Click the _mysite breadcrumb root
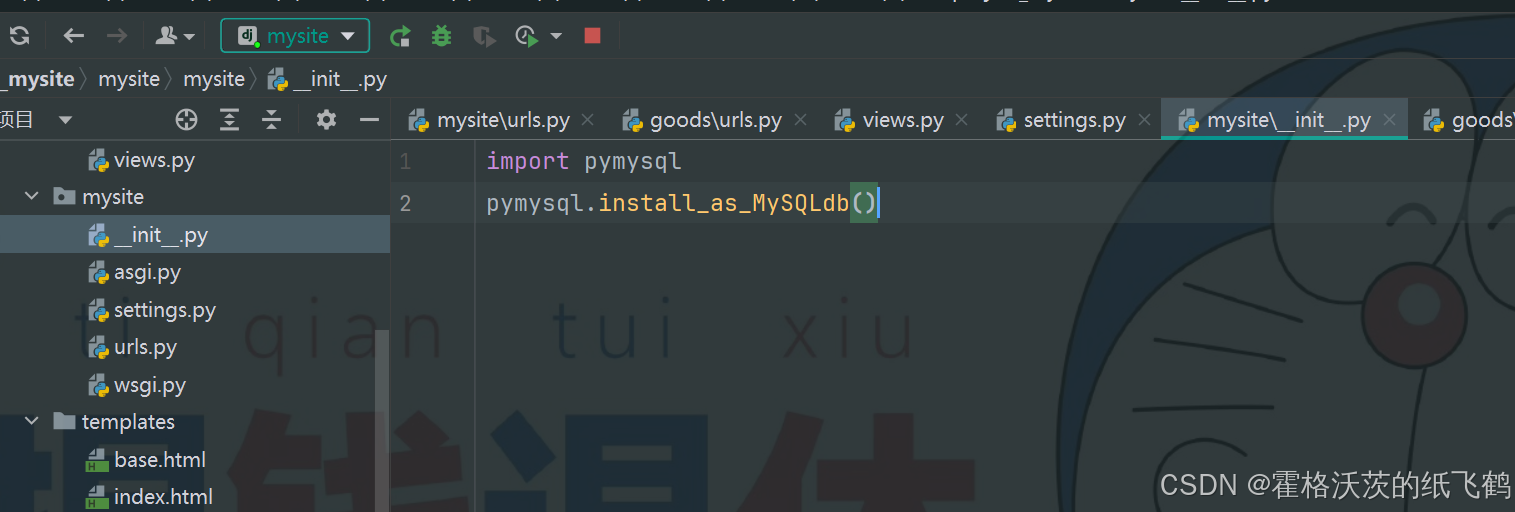This screenshot has height=512, width=1515. click(38, 79)
